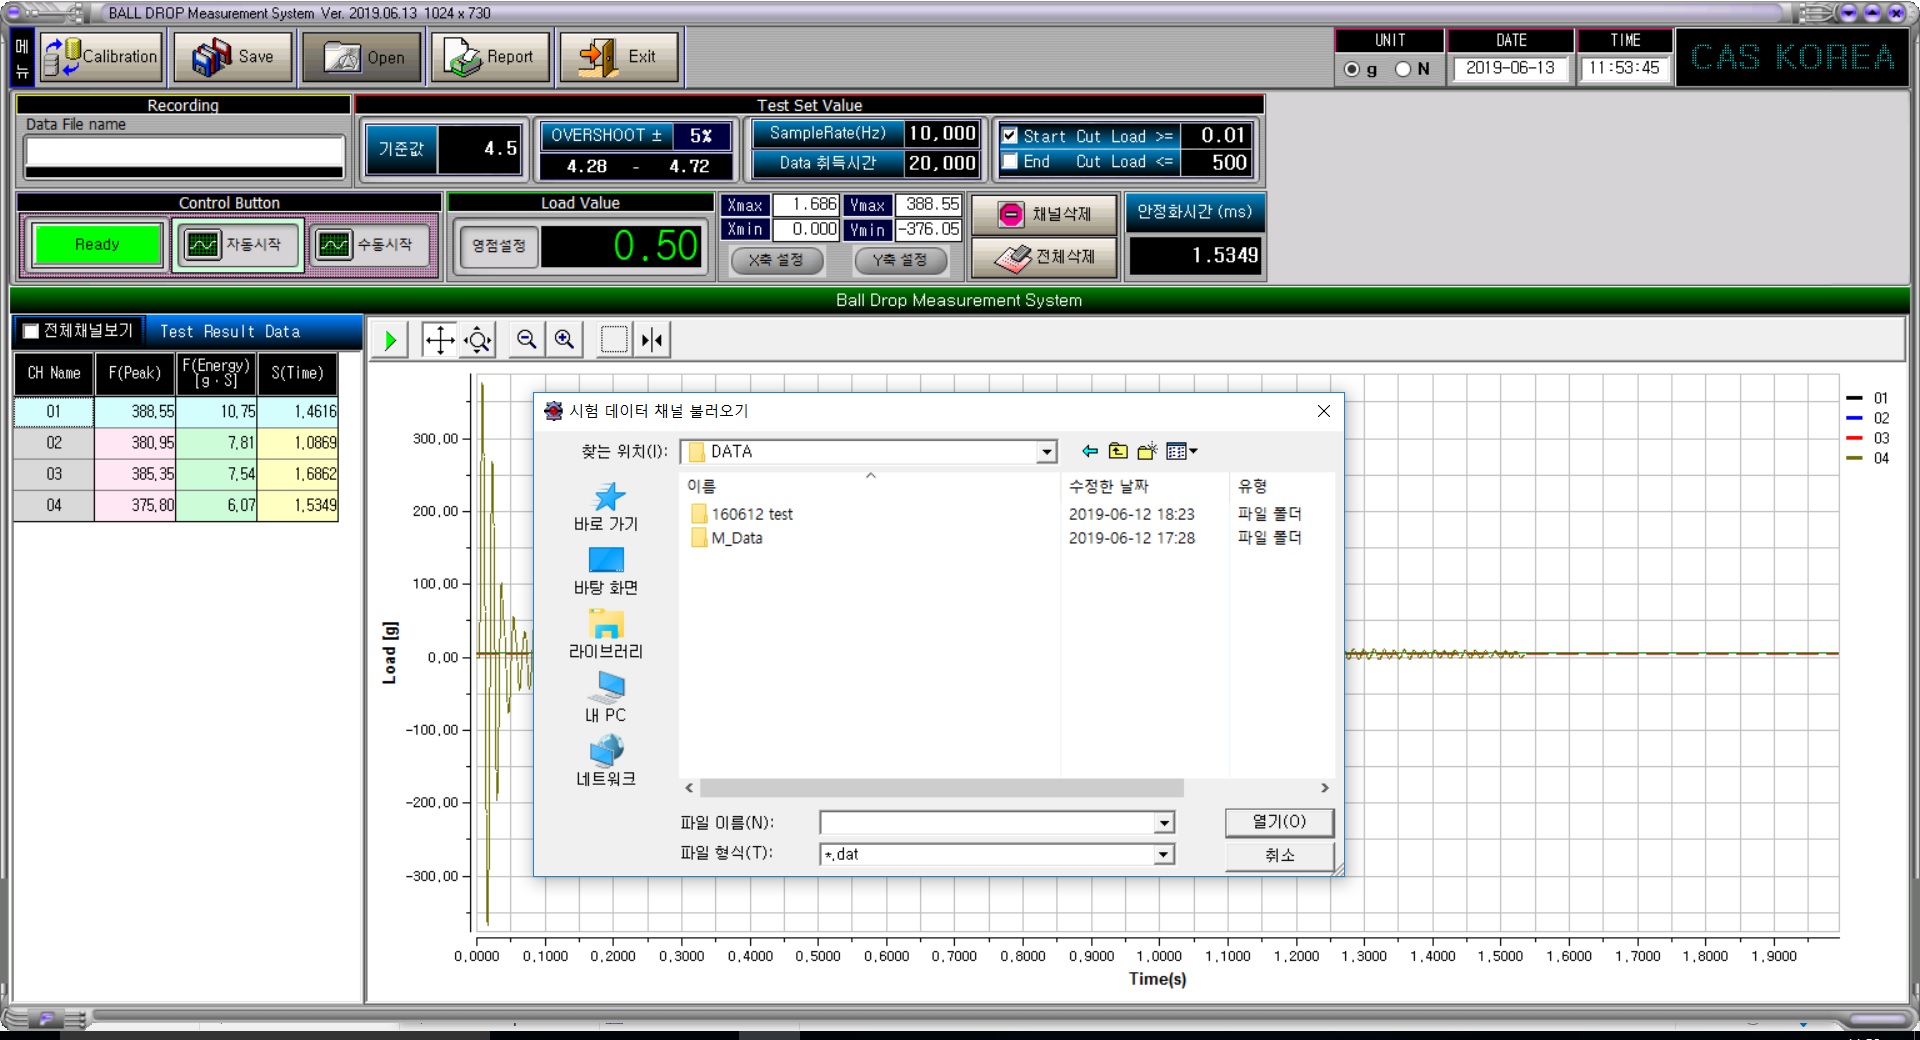Zoom out on the graph
The image size is (1920, 1040).
click(526, 340)
